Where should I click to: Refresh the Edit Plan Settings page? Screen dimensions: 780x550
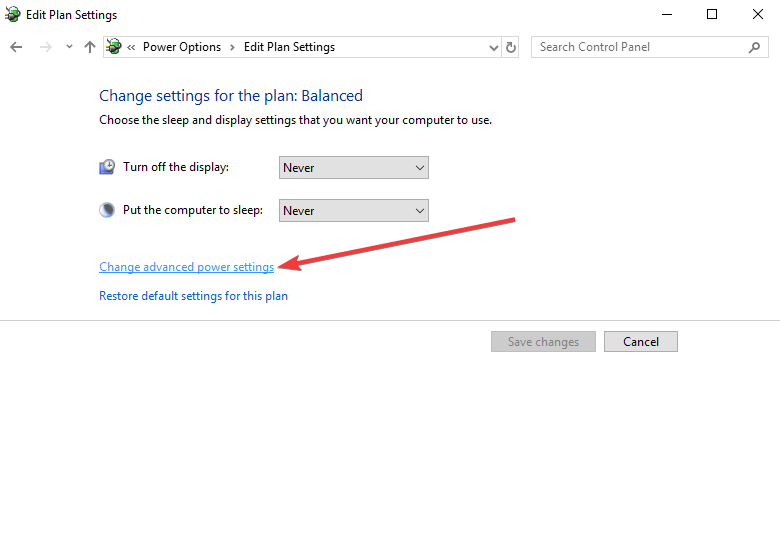click(510, 47)
